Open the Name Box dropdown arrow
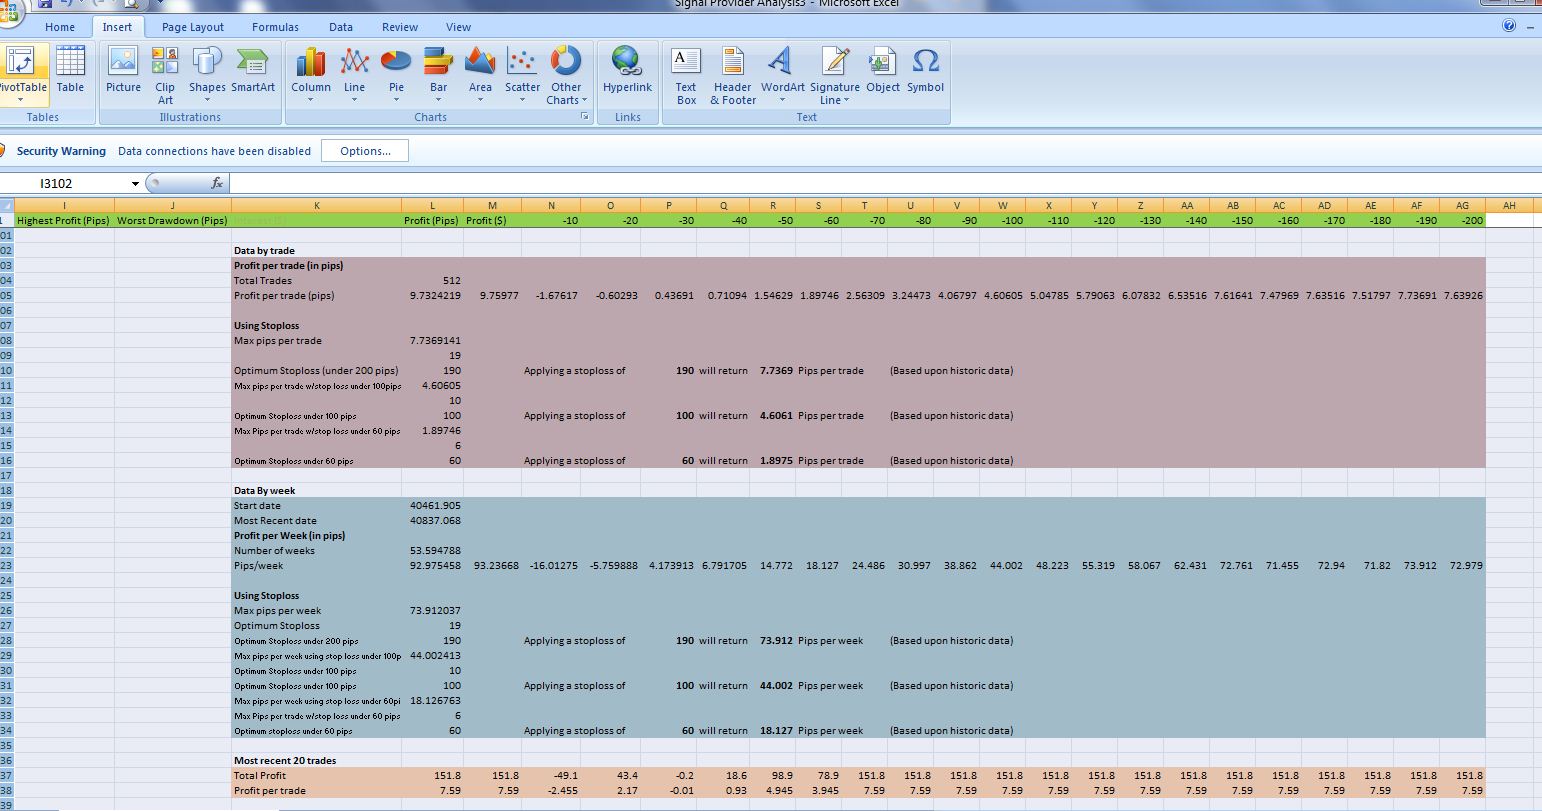Screen dimensions: 1542x811 (135, 184)
